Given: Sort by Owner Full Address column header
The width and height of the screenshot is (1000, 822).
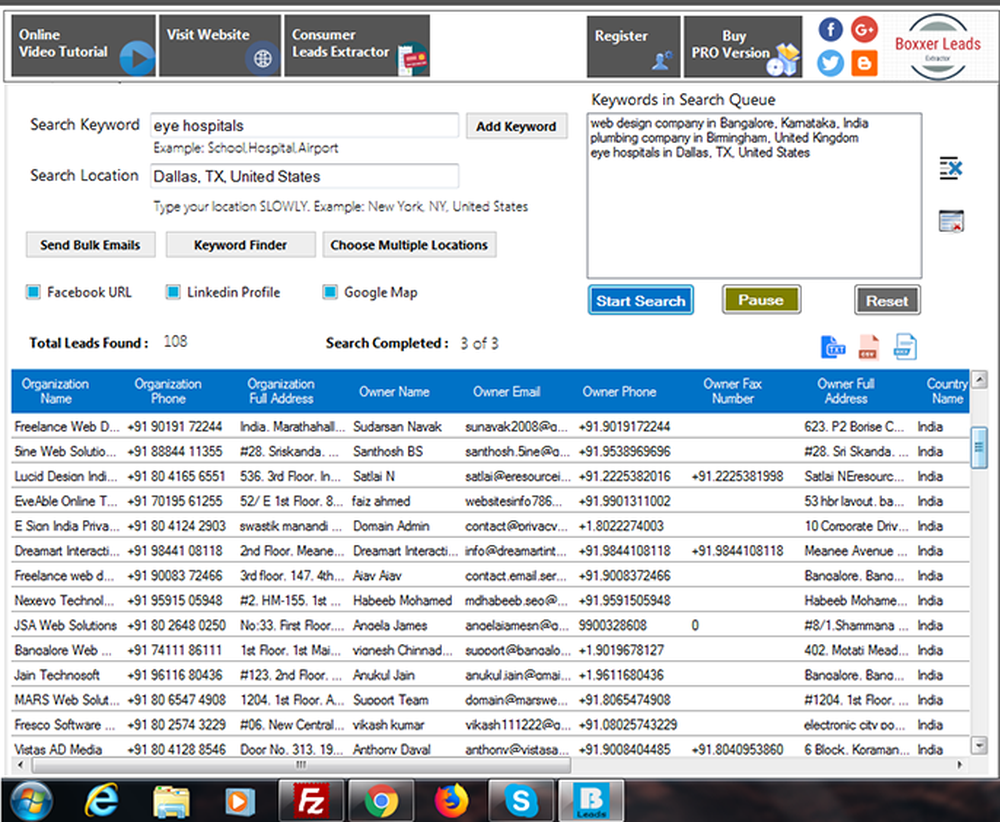Looking at the screenshot, I should (x=846, y=391).
